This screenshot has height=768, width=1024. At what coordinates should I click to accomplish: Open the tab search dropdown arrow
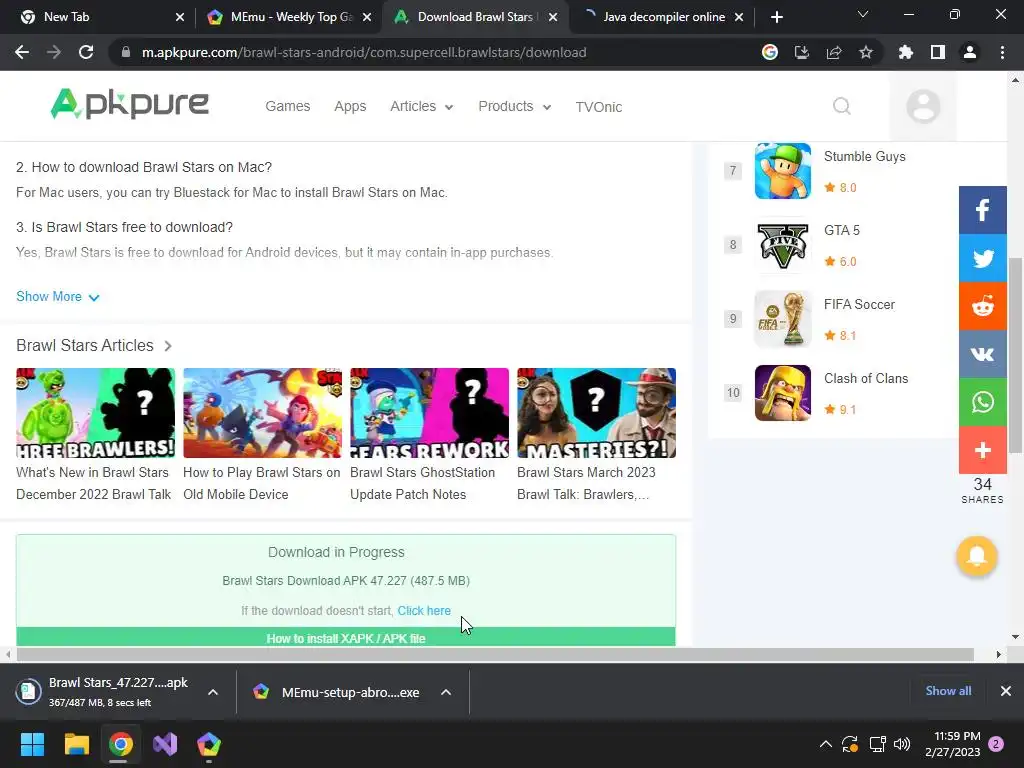click(863, 14)
